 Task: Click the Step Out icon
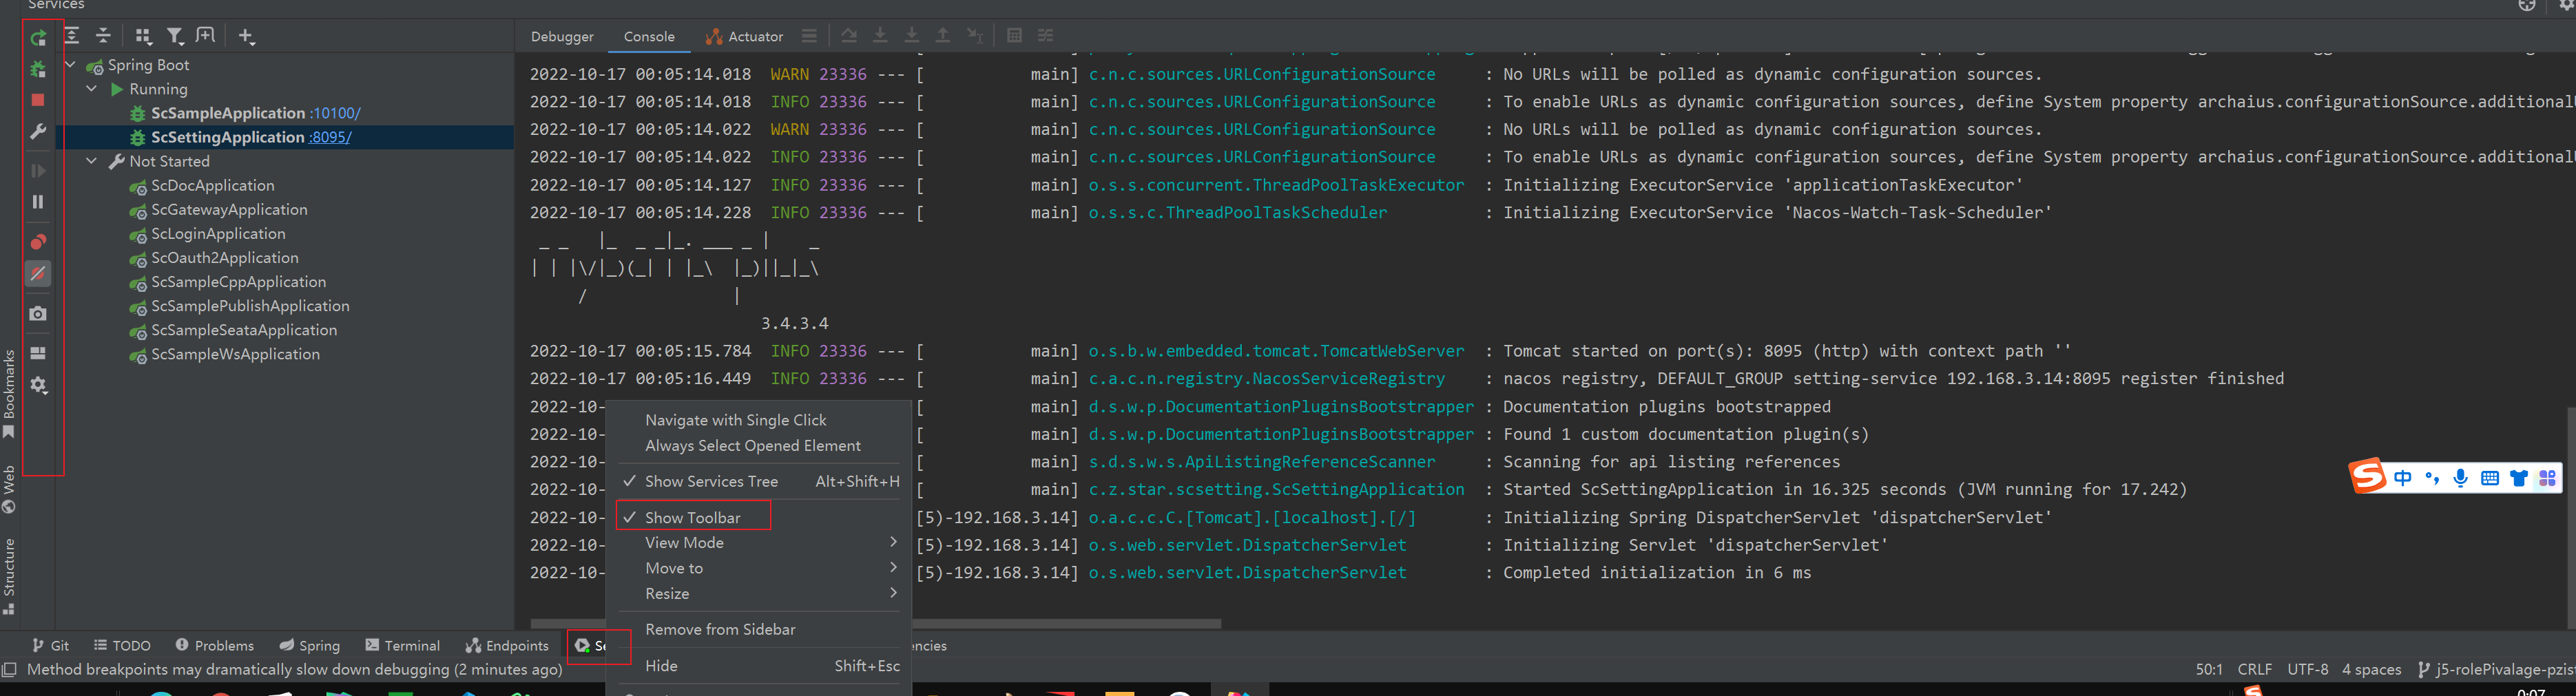point(942,36)
